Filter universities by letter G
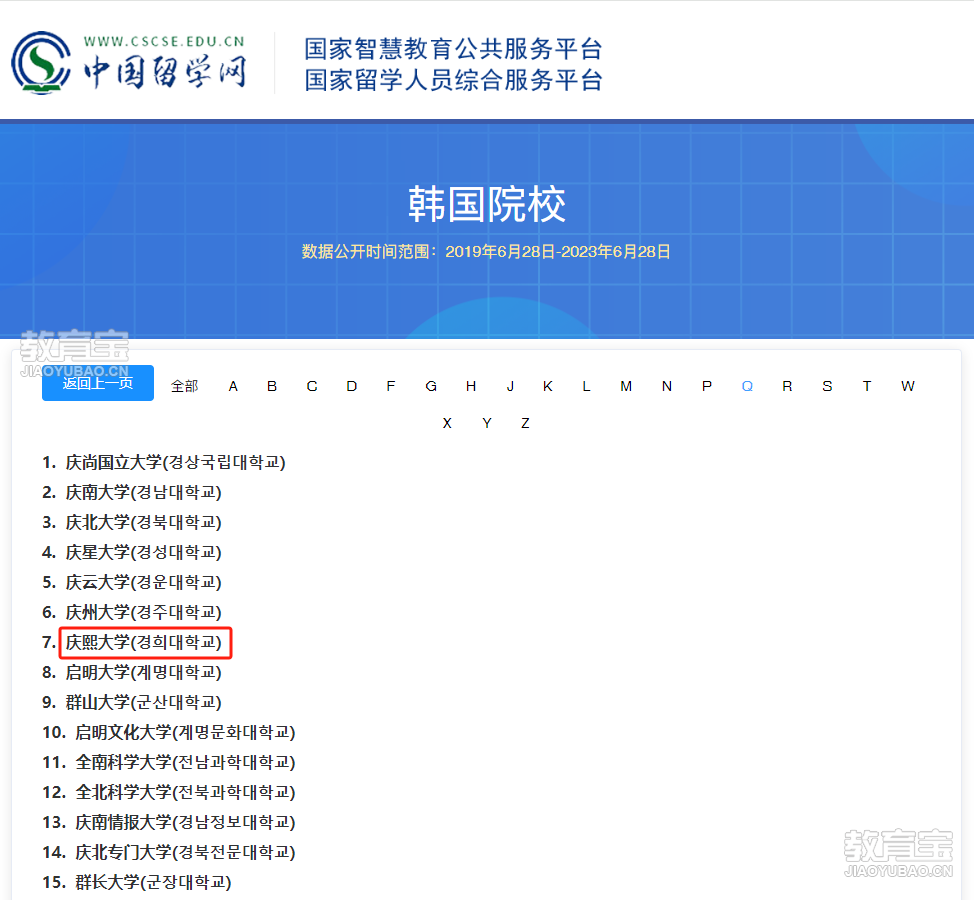The height and width of the screenshot is (900, 974). tap(431, 386)
